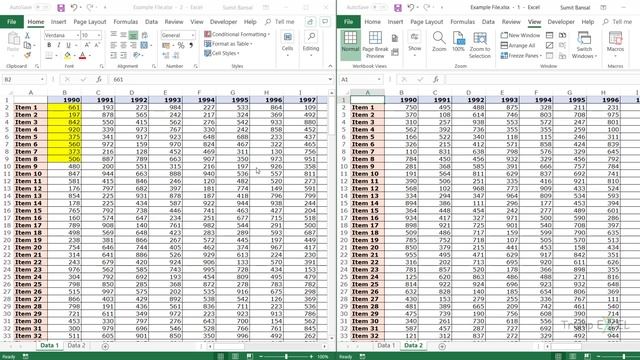Add new sheet in left window
Viewport: 640px width, 360px height.
click(105, 347)
